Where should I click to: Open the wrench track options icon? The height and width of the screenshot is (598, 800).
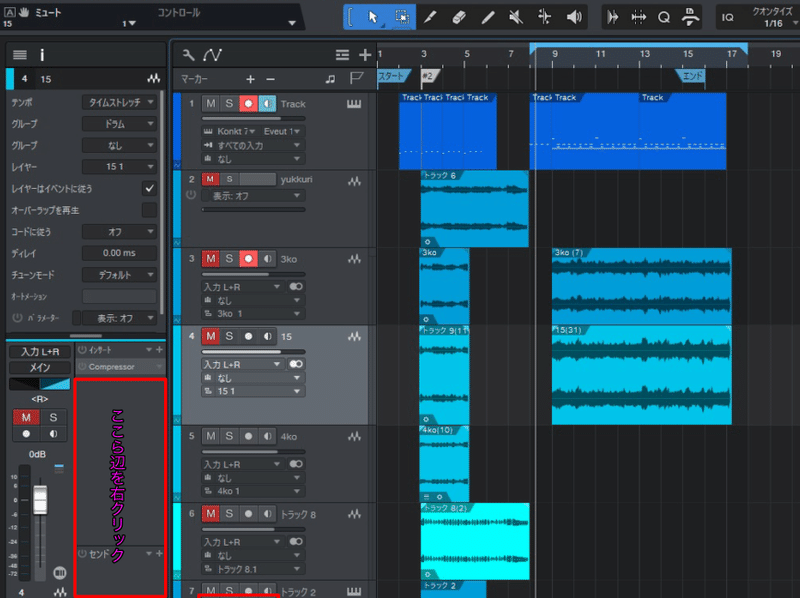(188, 55)
